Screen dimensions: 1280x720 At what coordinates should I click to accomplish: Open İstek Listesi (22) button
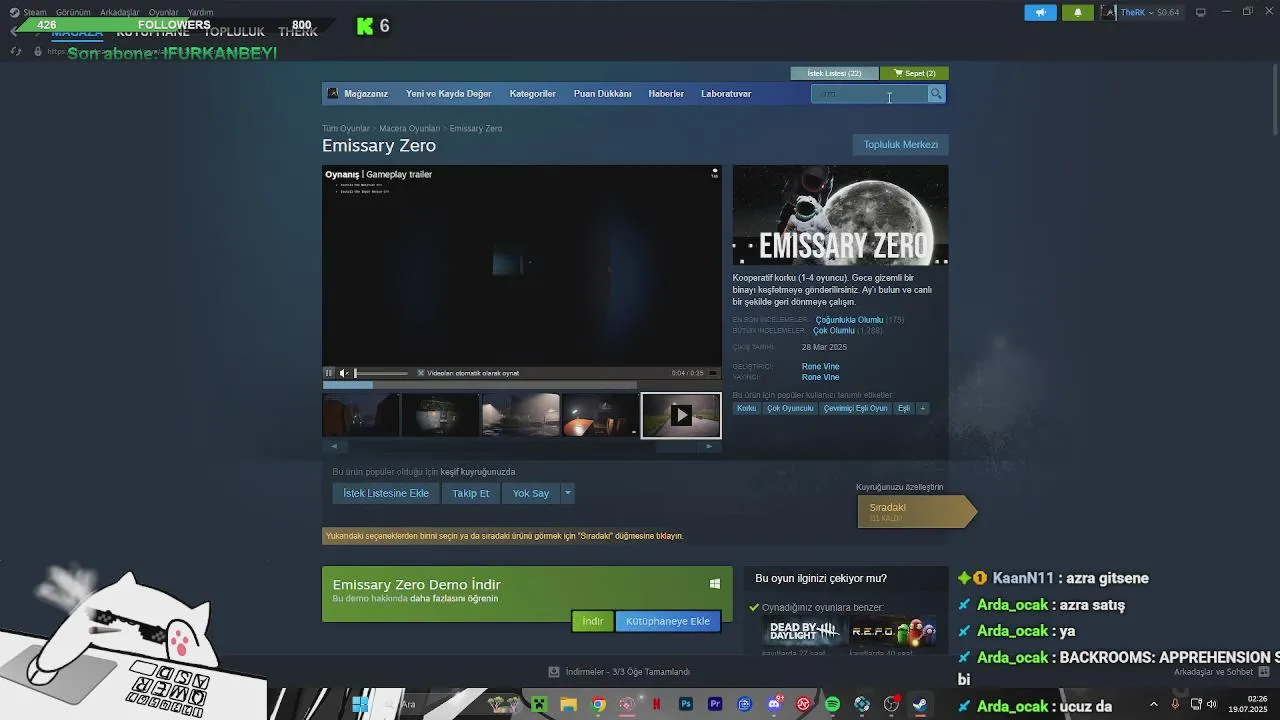tap(834, 73)
